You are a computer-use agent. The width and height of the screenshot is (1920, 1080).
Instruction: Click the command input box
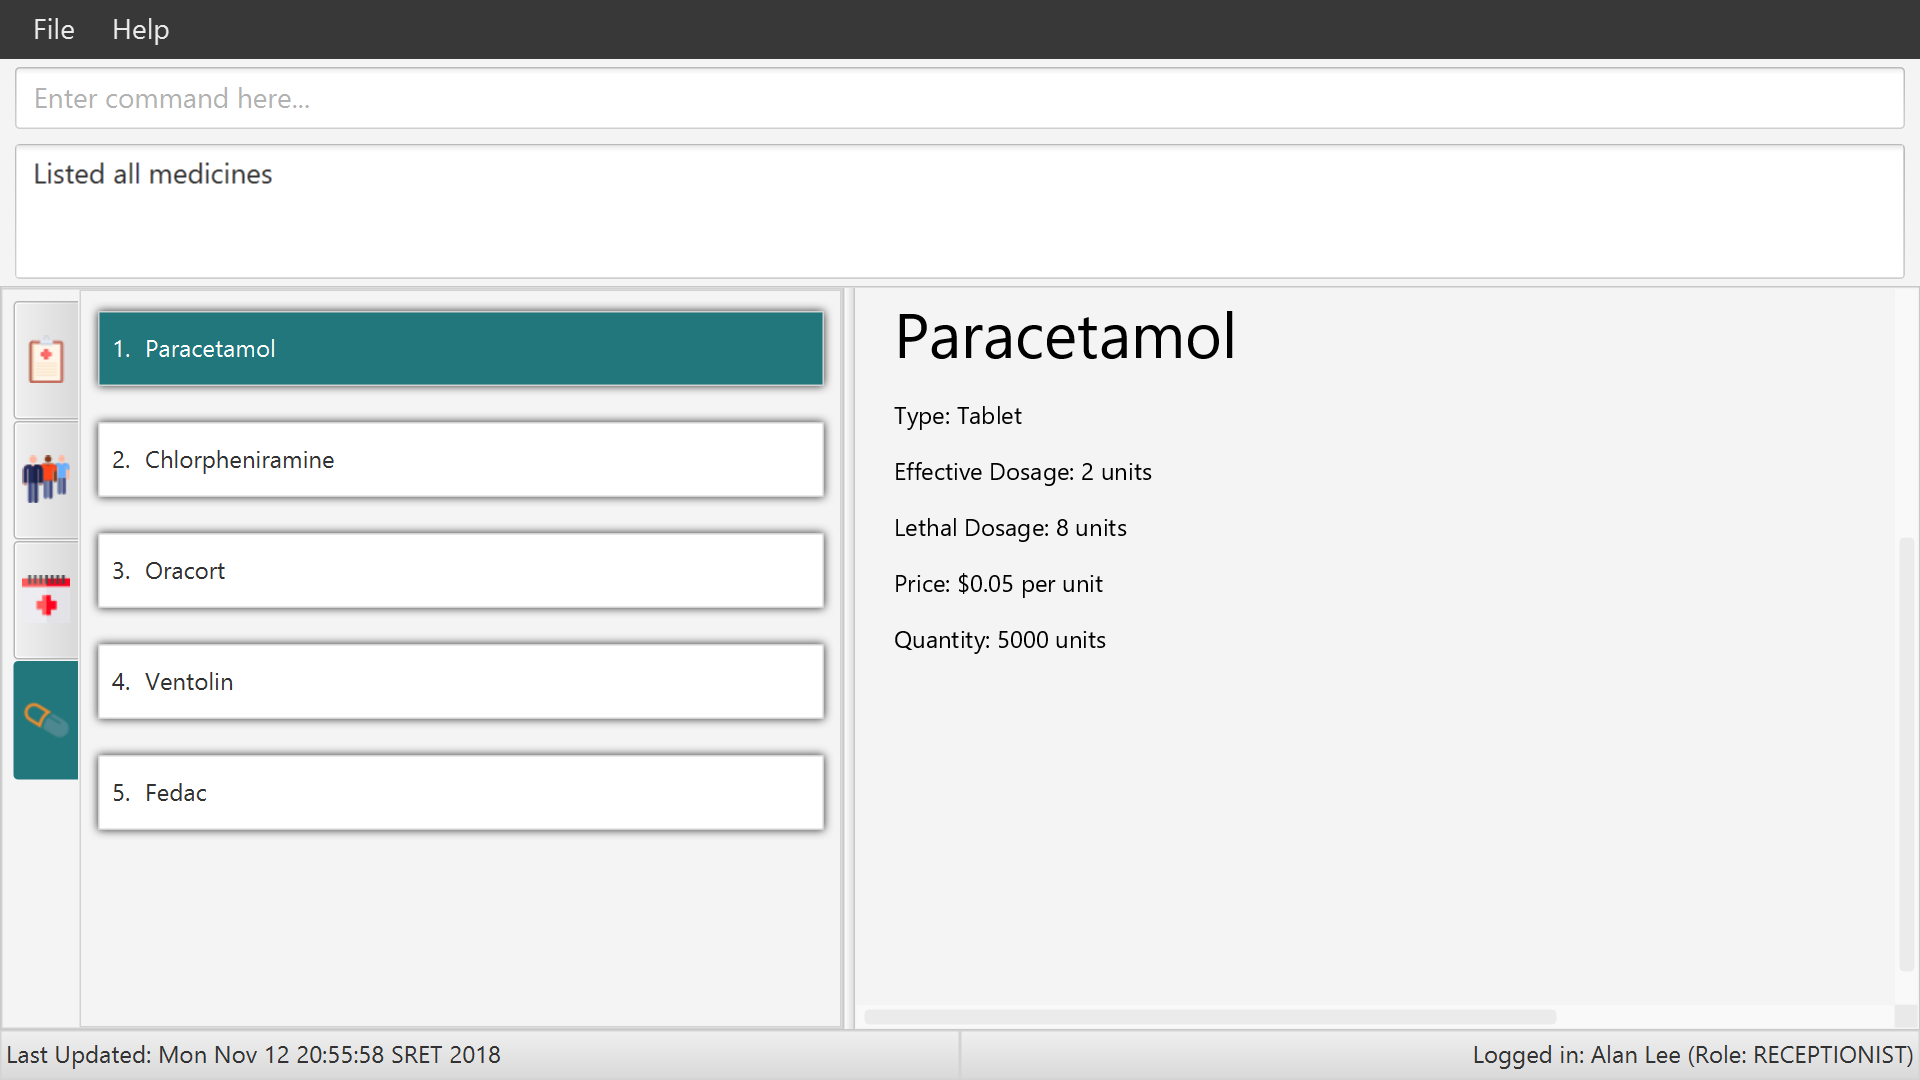pyautogui.click(x=960, y=98)
